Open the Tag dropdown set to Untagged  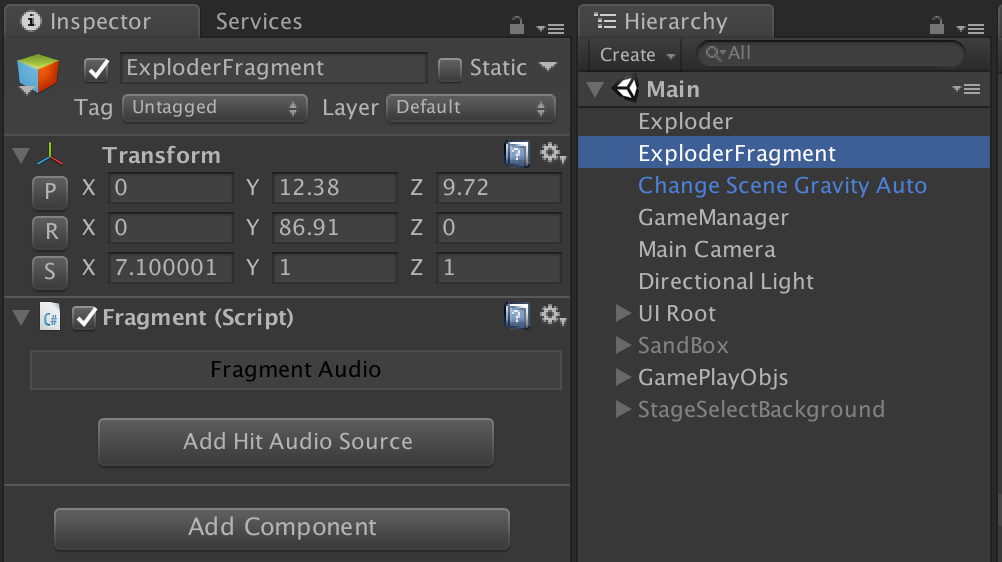214,107
